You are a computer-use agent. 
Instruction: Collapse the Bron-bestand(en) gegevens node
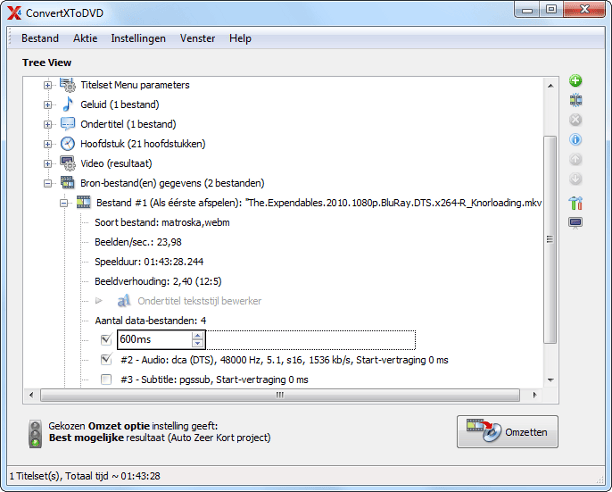(48, 183)
